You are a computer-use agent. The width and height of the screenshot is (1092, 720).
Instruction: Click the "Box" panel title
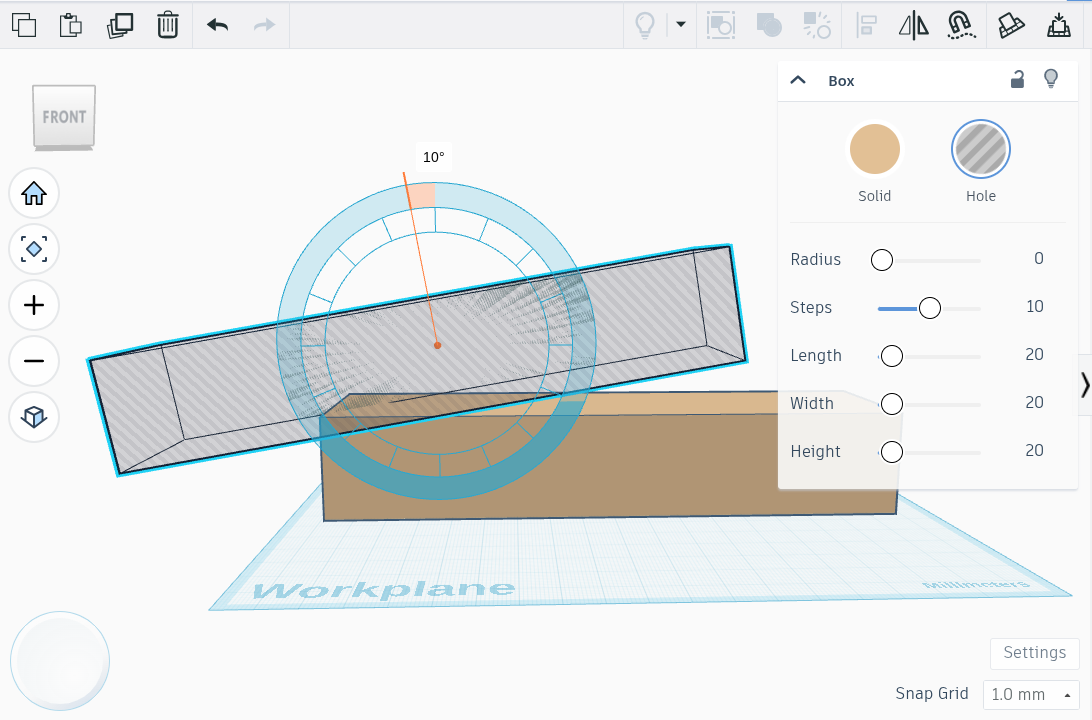point(841,81)
